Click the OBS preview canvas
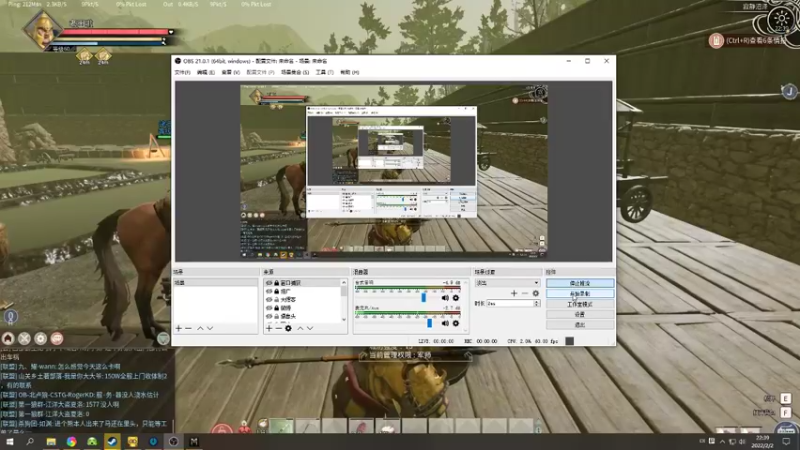The height and width of the screenshot is (450, 800). [393, 171]
